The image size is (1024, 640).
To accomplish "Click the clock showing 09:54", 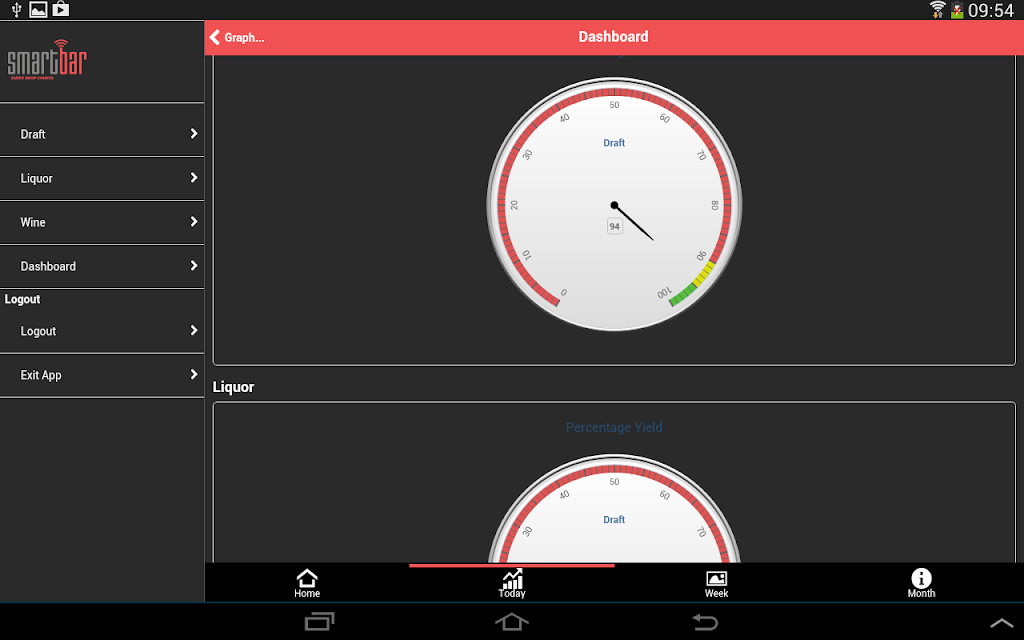I will pos(991,10).
